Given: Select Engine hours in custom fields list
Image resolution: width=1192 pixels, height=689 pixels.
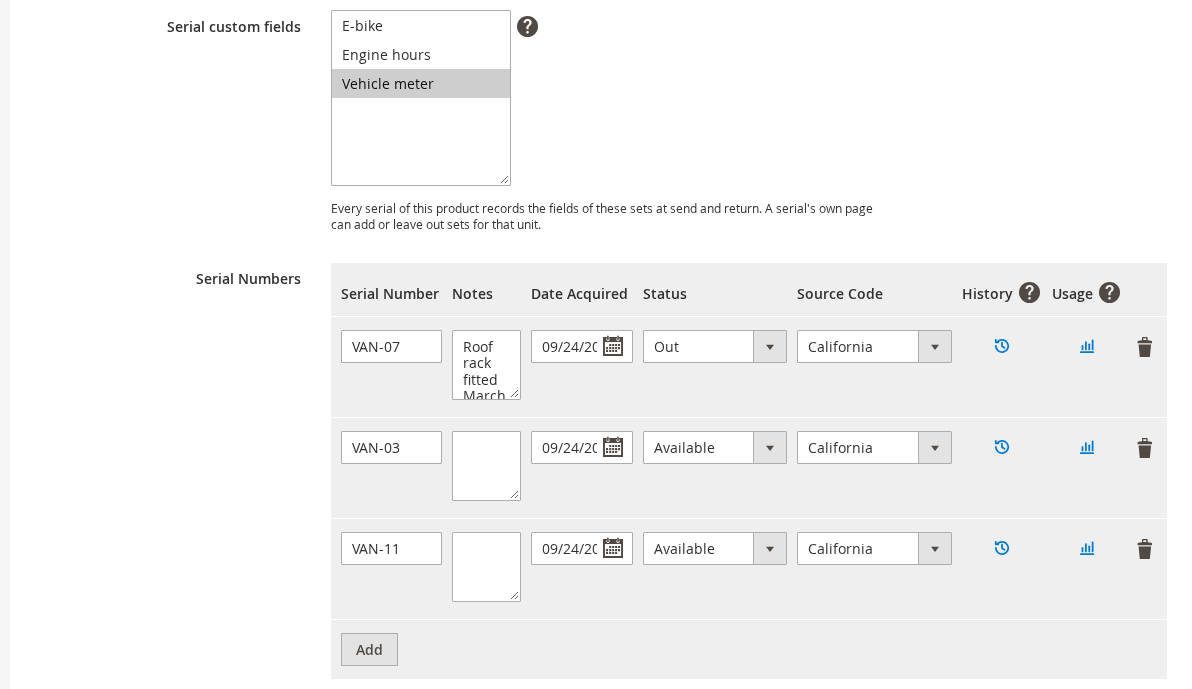Looking at the screenshot, I should tap(420, 55).
